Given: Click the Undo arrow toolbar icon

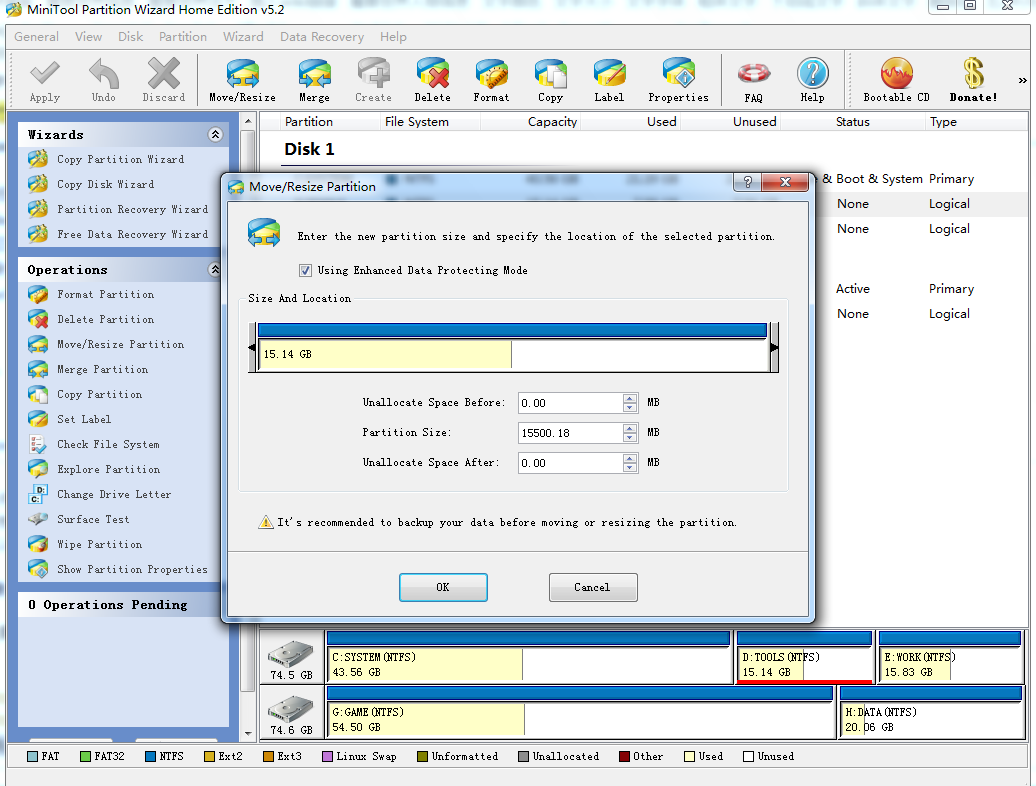Looking at the screenshot, I should pos(104,73).
